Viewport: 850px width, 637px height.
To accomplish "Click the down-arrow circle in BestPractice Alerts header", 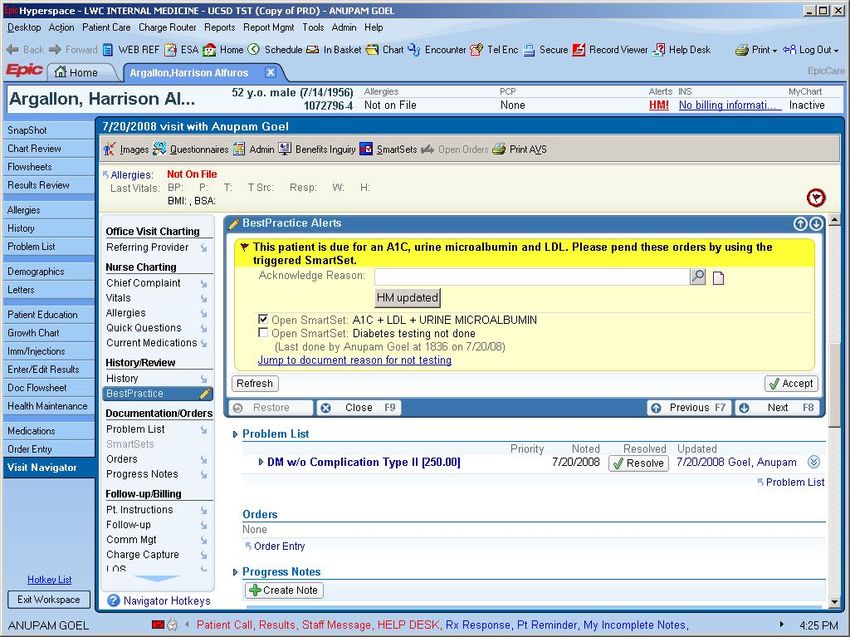I will (x=816, y=223).
